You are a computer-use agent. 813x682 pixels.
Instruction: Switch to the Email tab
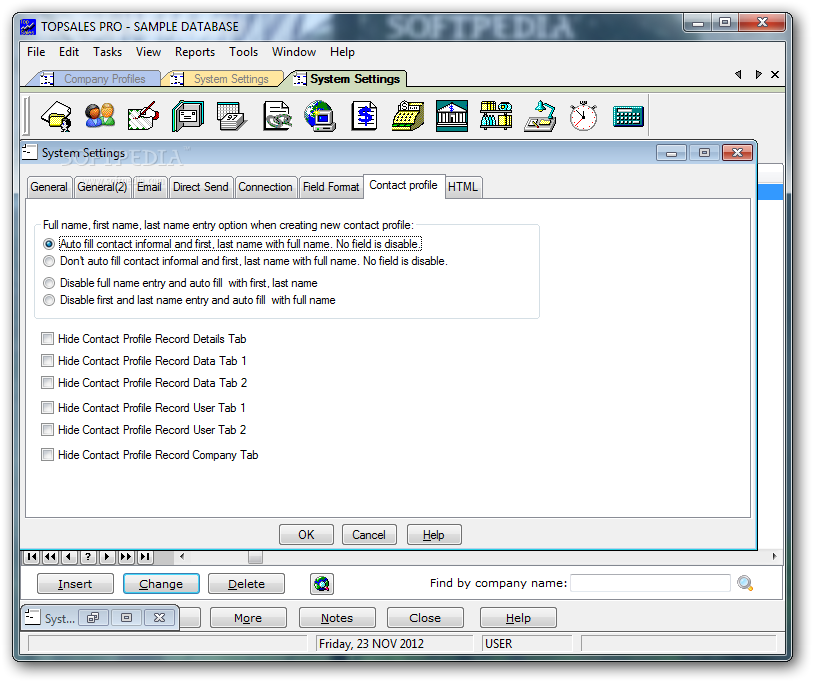tap(149, 187)
